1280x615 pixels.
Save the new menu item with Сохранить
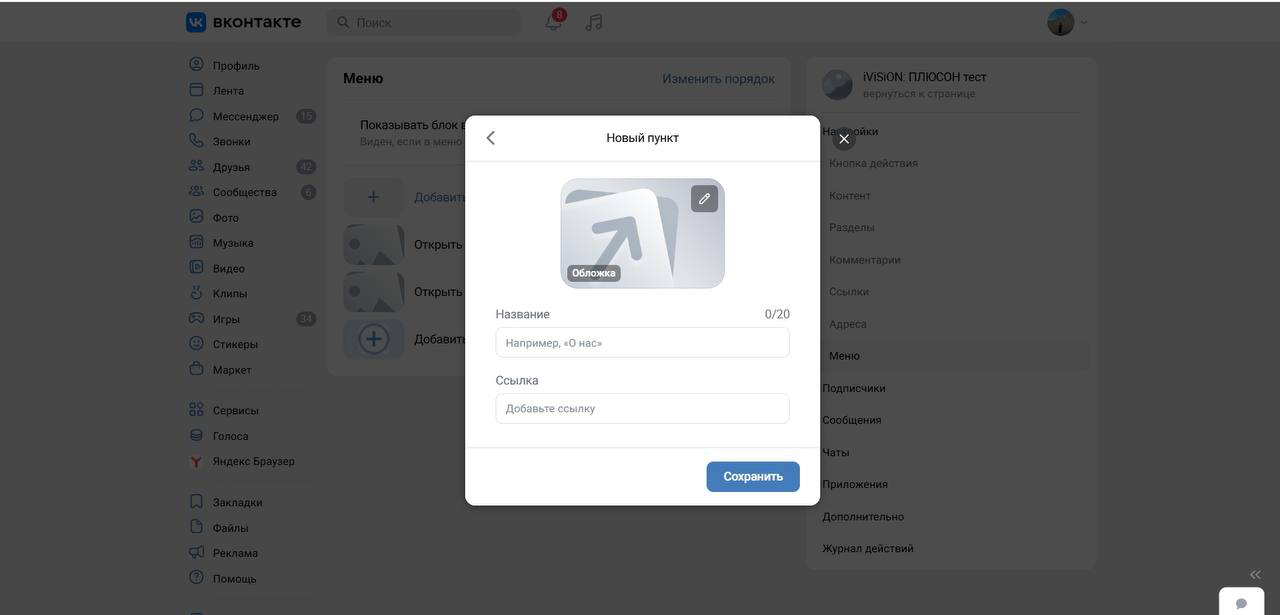click(753, 477)
